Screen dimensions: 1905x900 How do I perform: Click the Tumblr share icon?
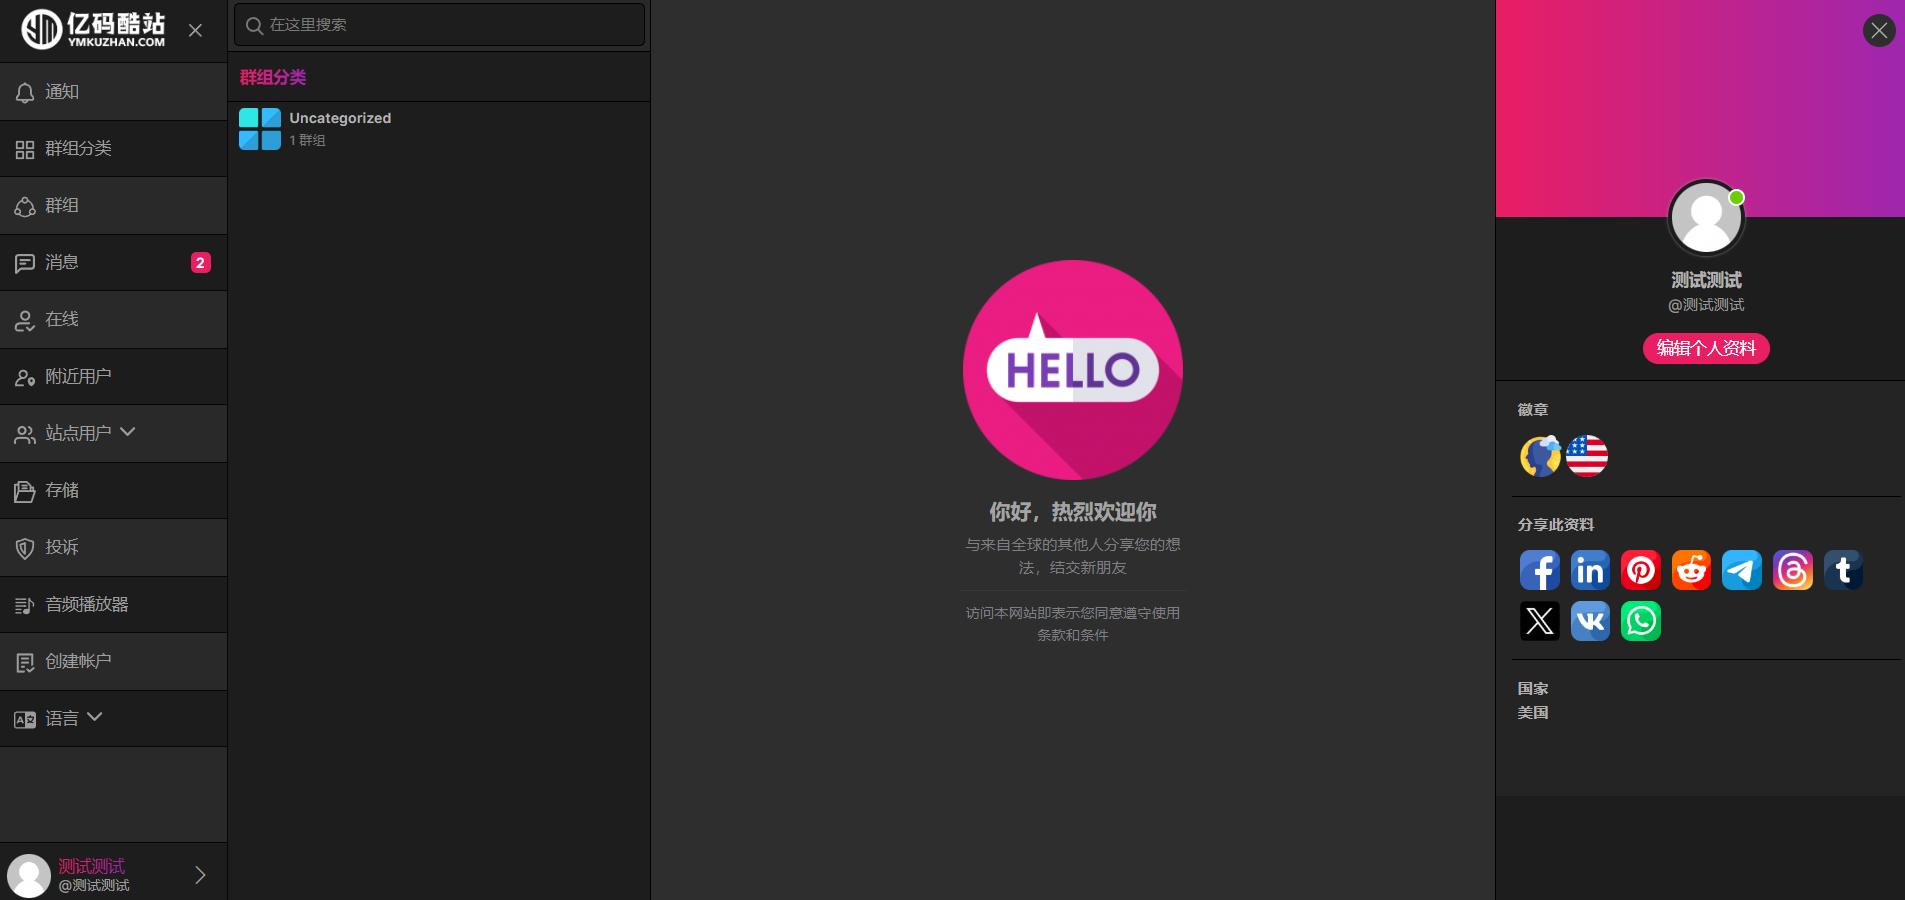click(x=1843, y=570)
